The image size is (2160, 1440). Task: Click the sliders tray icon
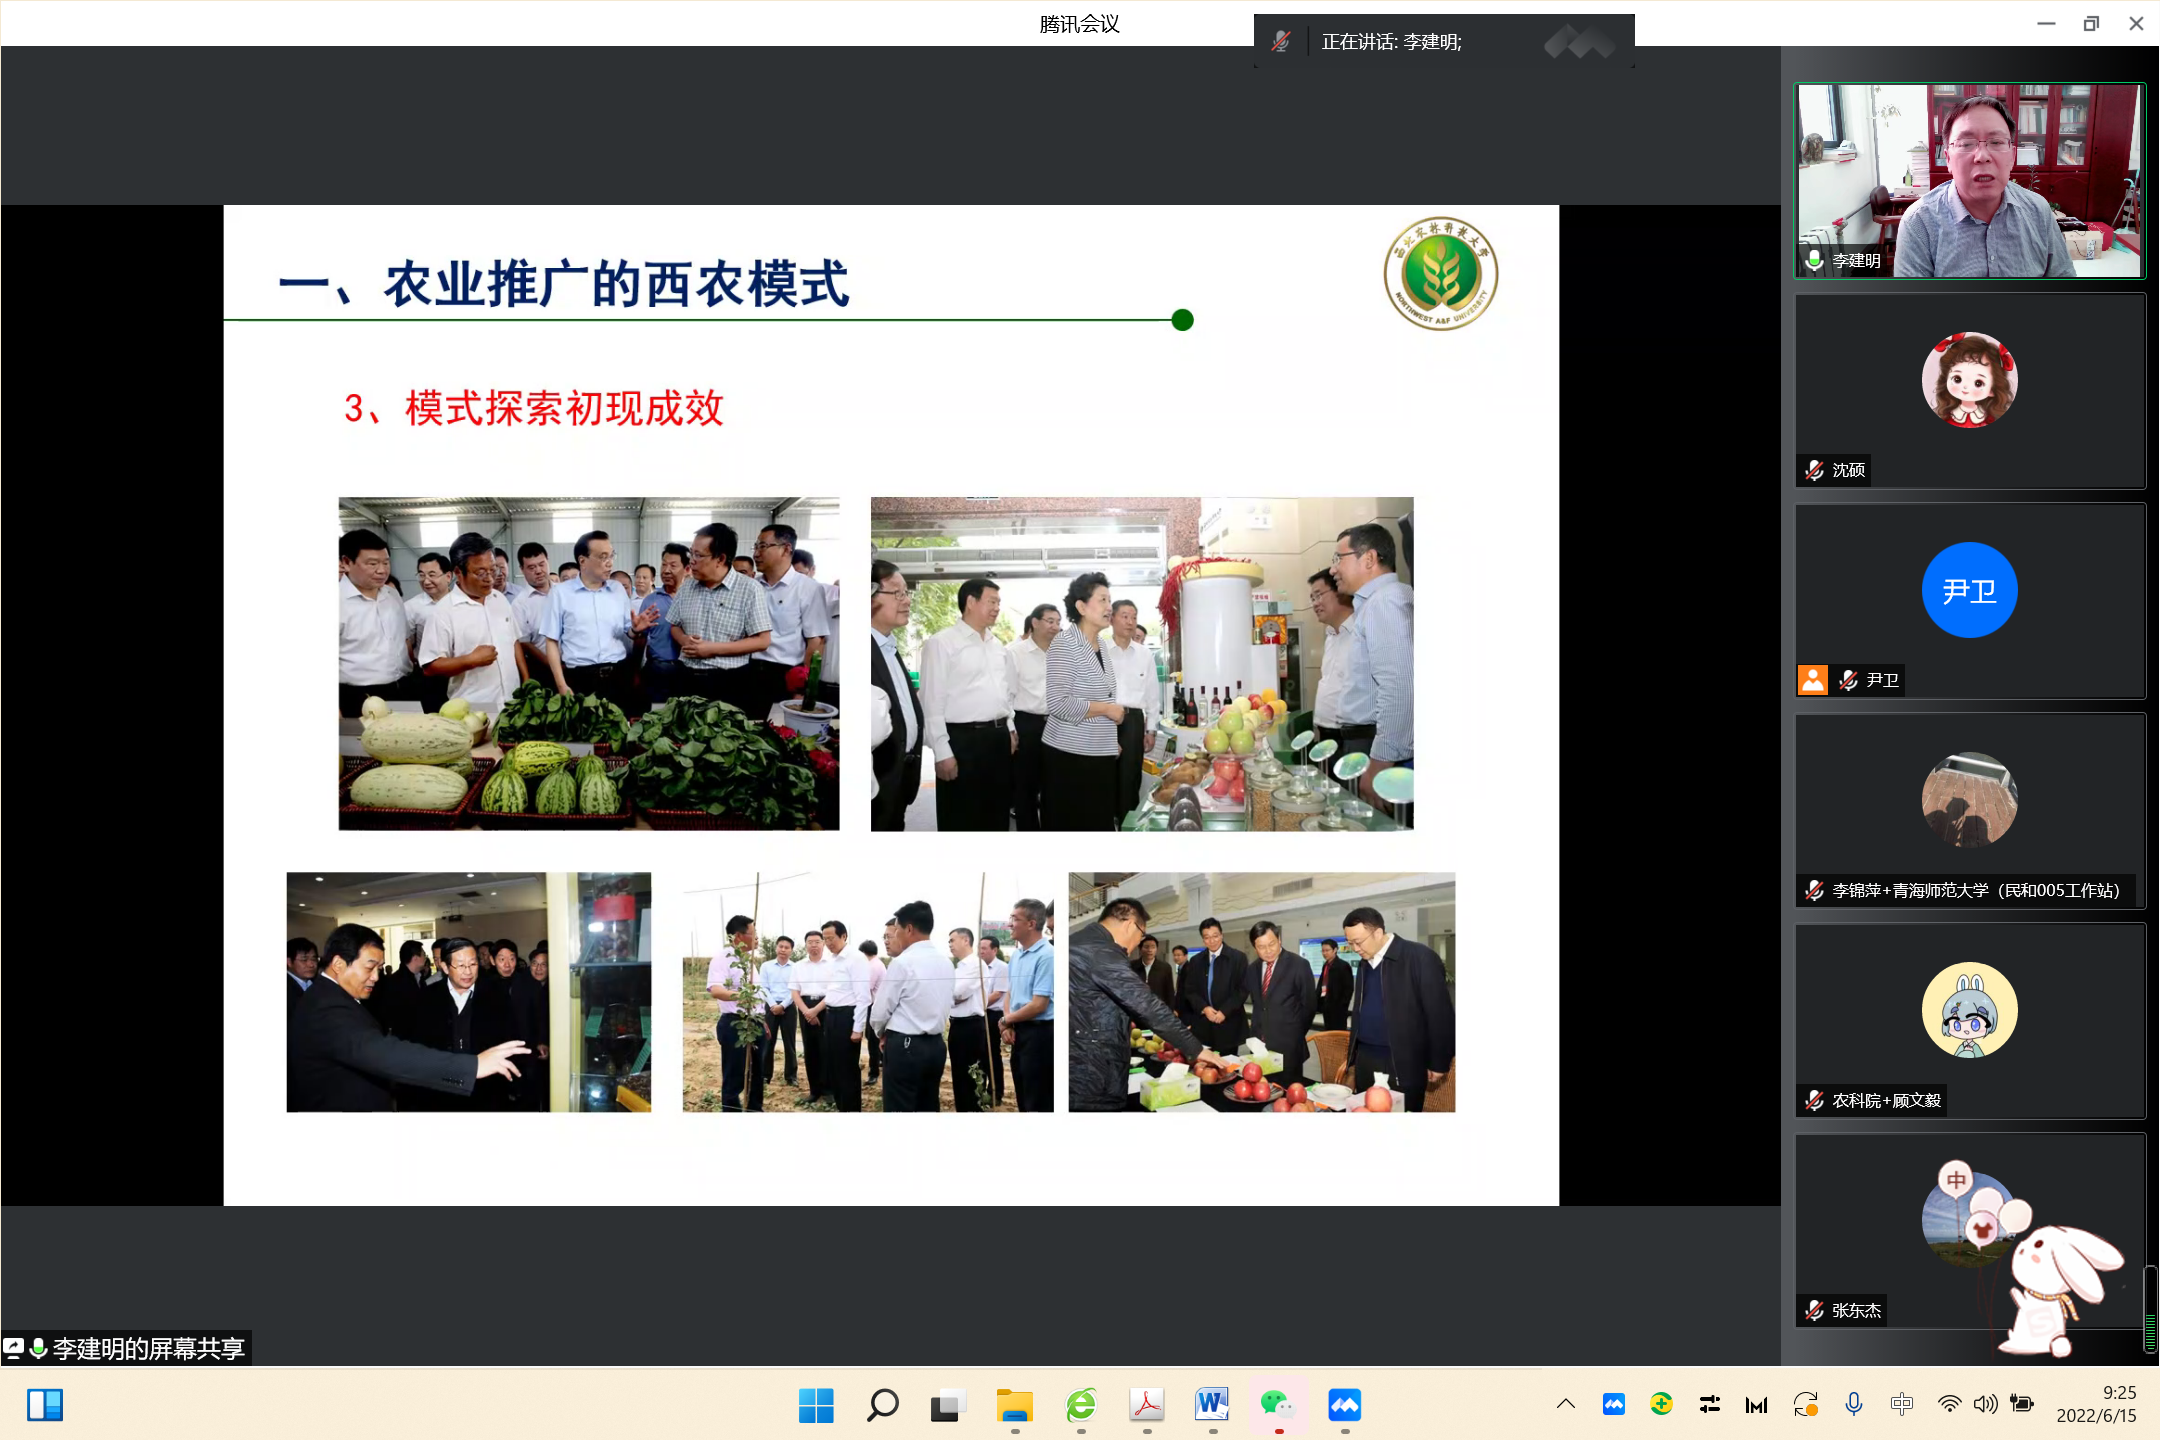[1709, 1404]
